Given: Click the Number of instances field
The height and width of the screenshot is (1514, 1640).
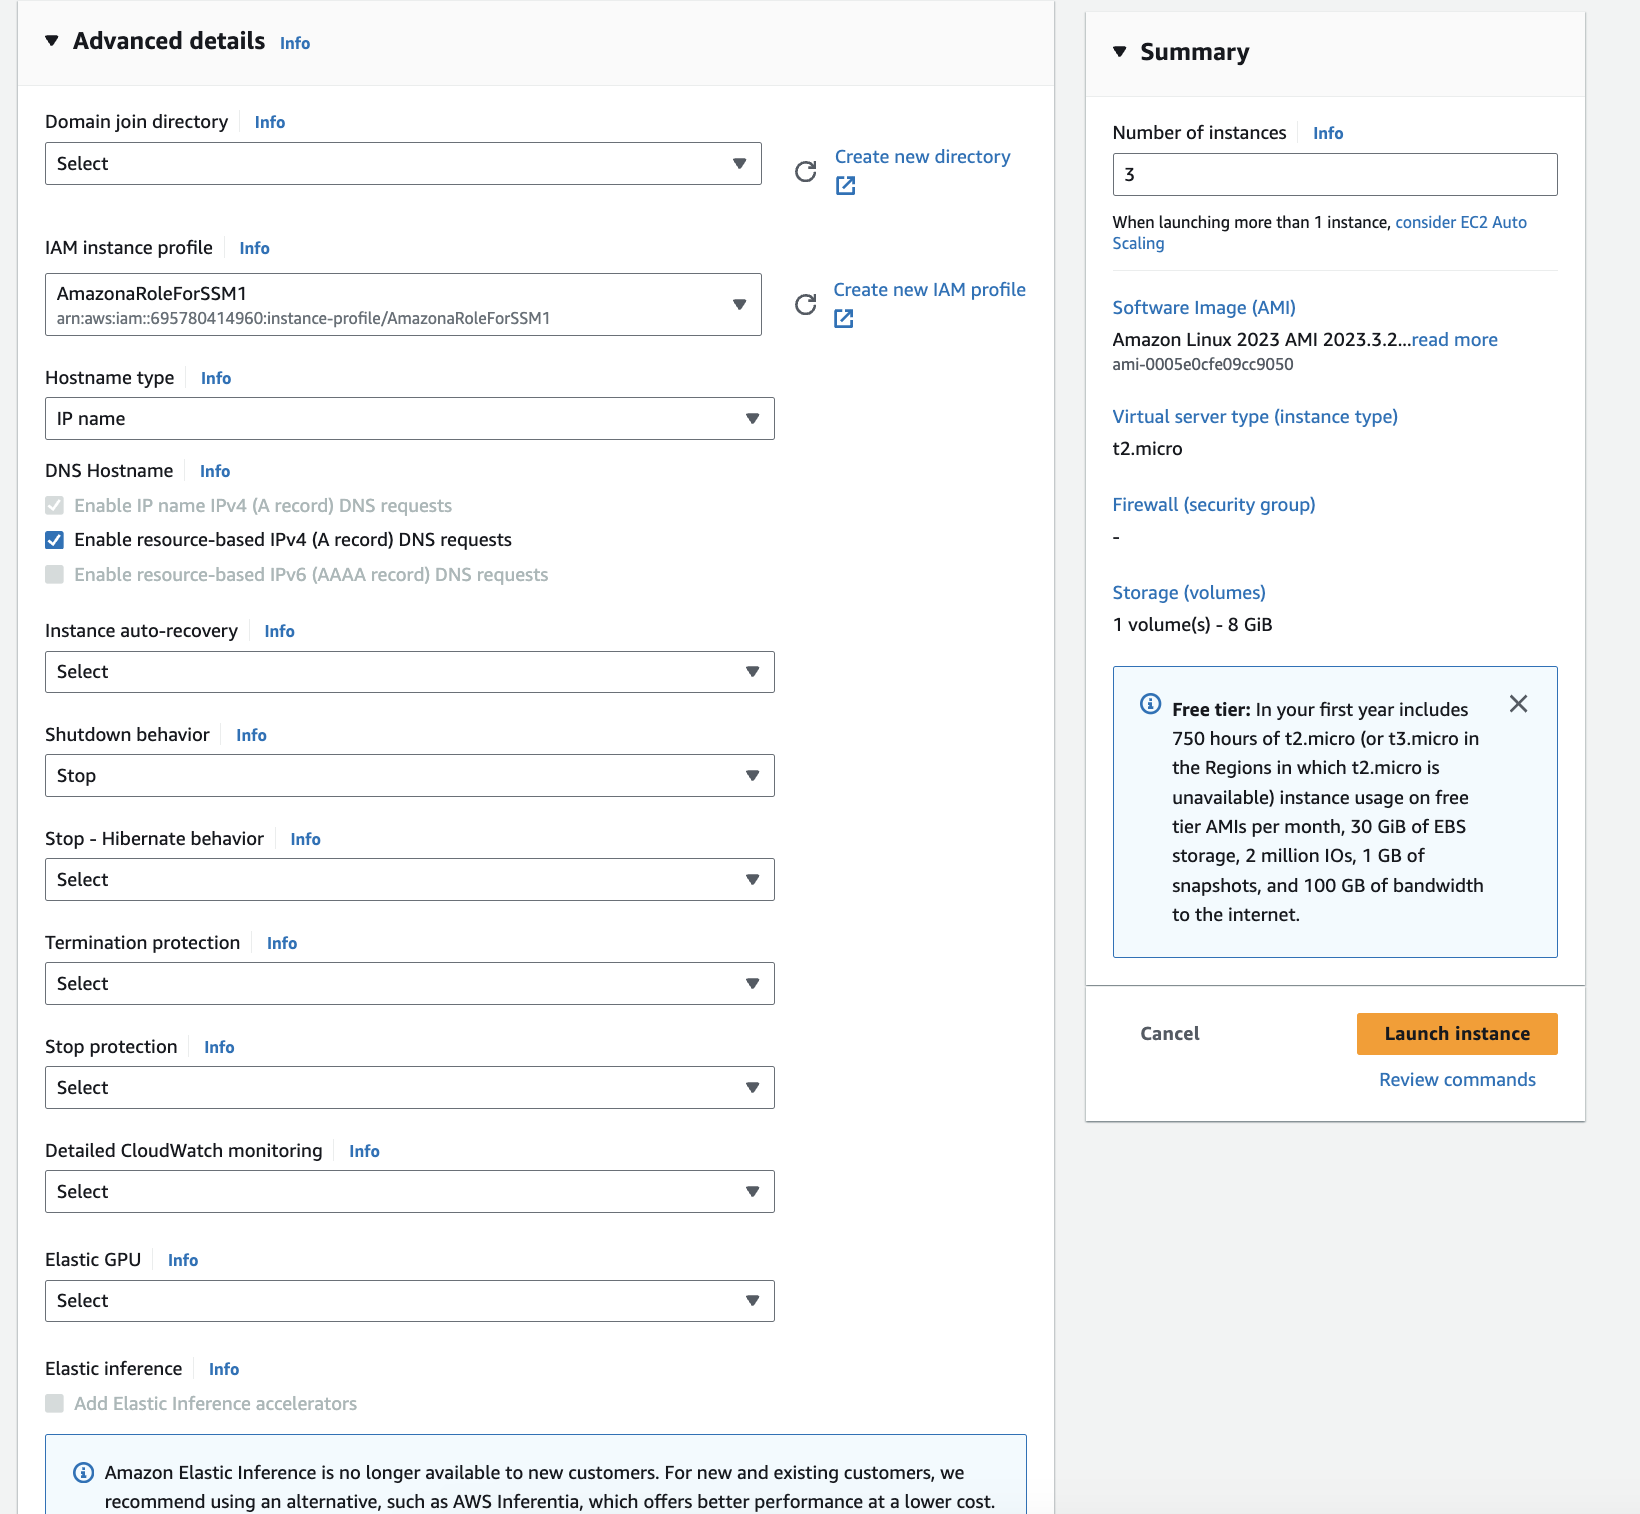Looking at the screenshot, I should [x=1334, y=175].
